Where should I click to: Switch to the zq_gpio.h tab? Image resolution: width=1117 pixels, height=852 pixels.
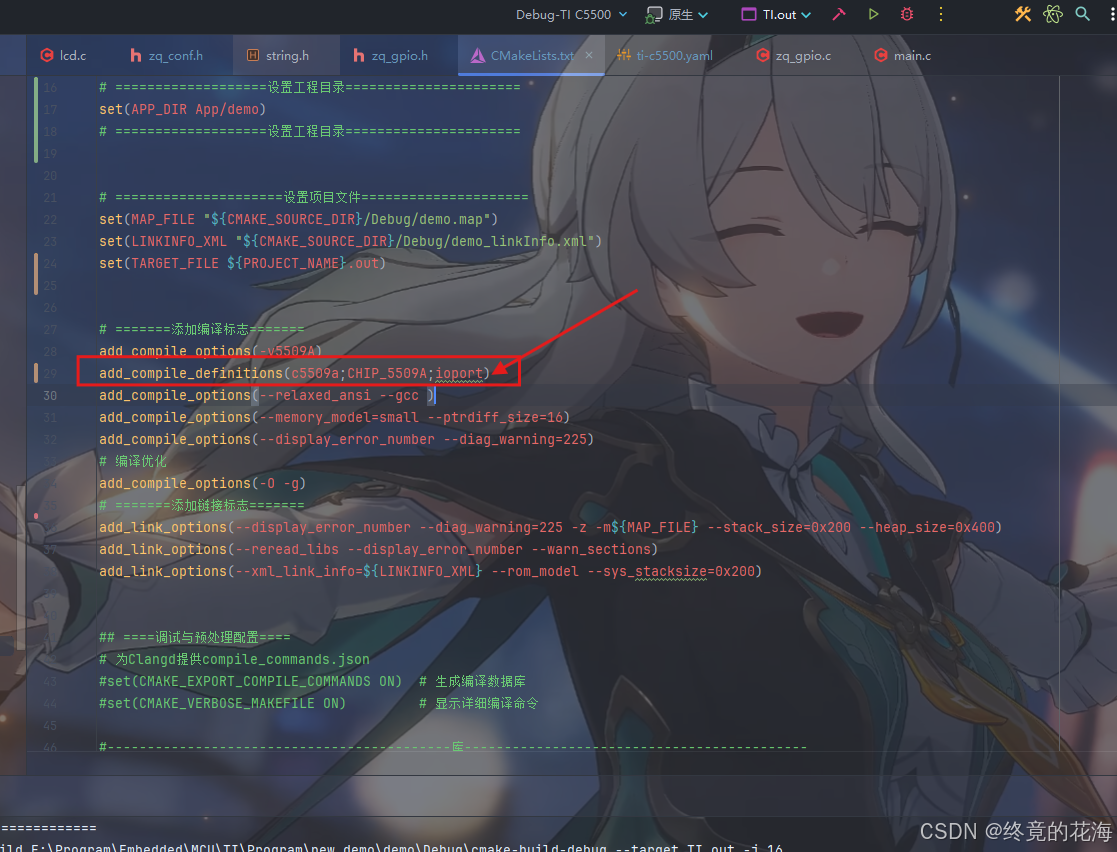point(390,56)
